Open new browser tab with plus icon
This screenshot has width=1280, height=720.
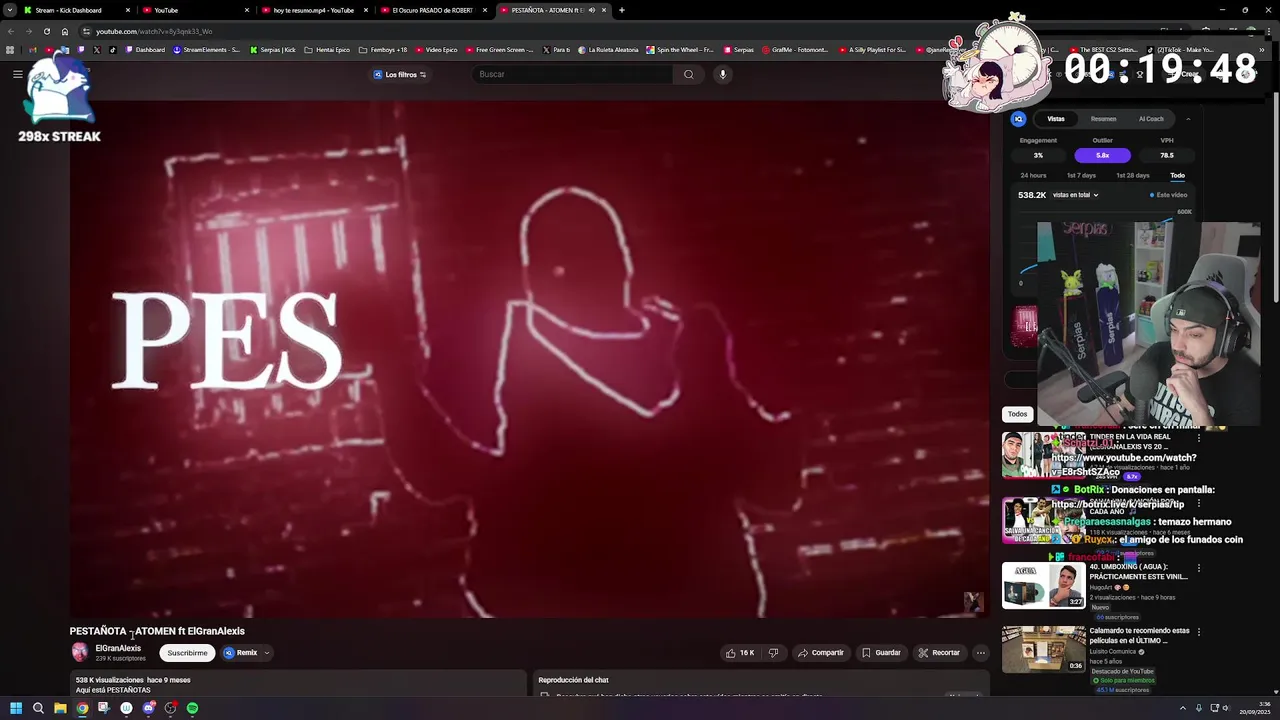click(621, 10)
